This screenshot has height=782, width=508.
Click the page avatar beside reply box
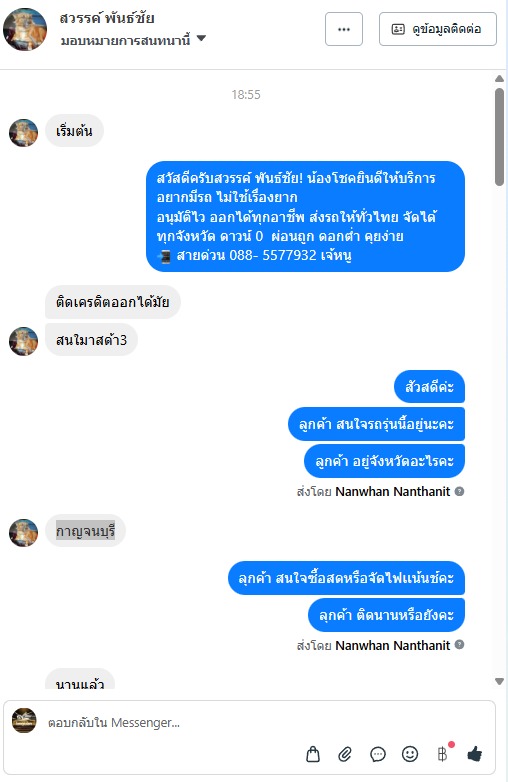click(x=24, y=720)
